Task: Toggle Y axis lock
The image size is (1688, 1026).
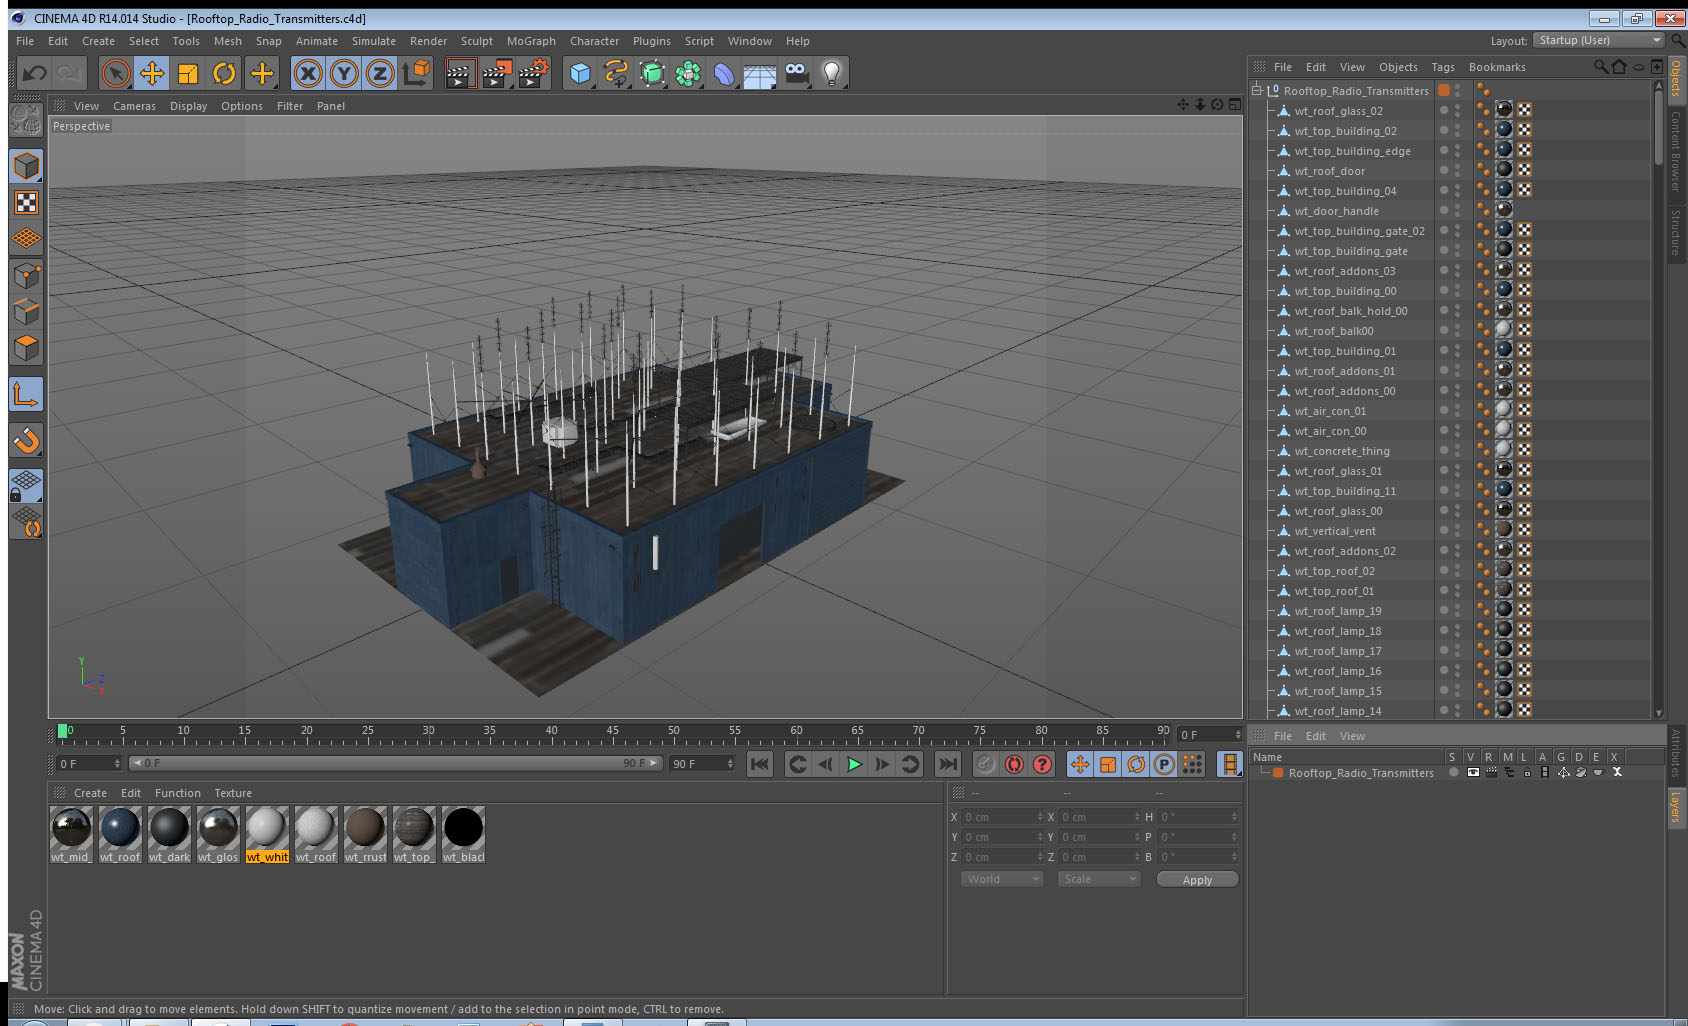Action: coord(344,73)
